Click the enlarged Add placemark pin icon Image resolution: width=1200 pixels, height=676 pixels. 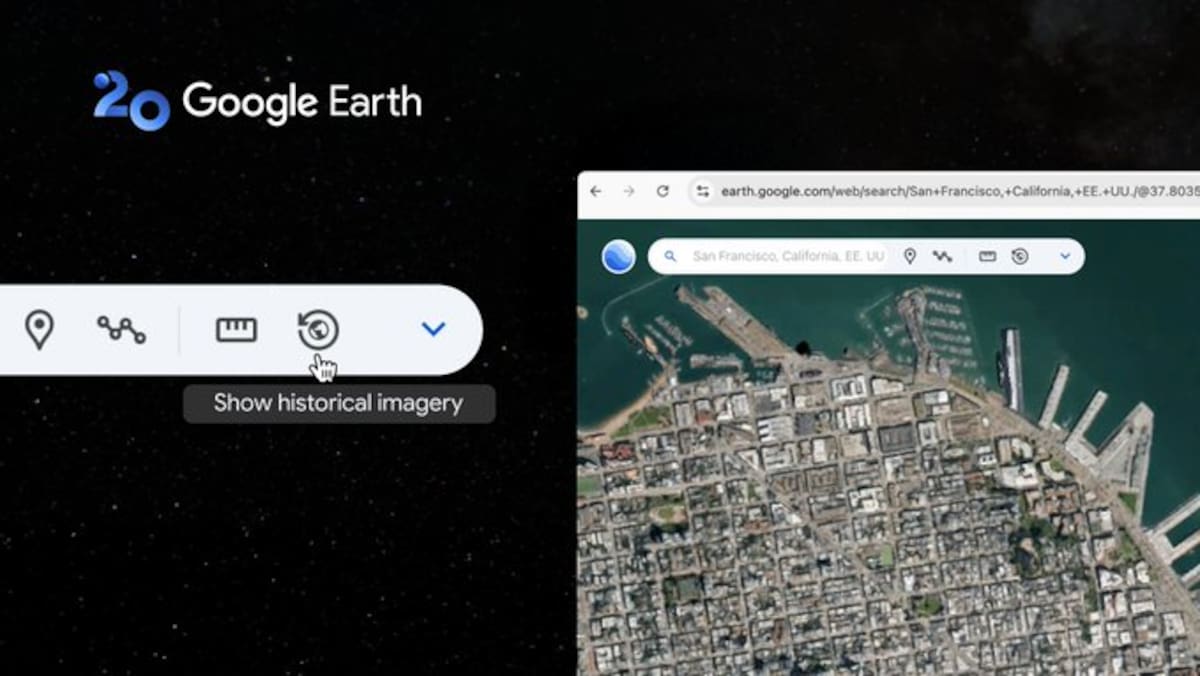pyautogui.click(x=39, y=330)
